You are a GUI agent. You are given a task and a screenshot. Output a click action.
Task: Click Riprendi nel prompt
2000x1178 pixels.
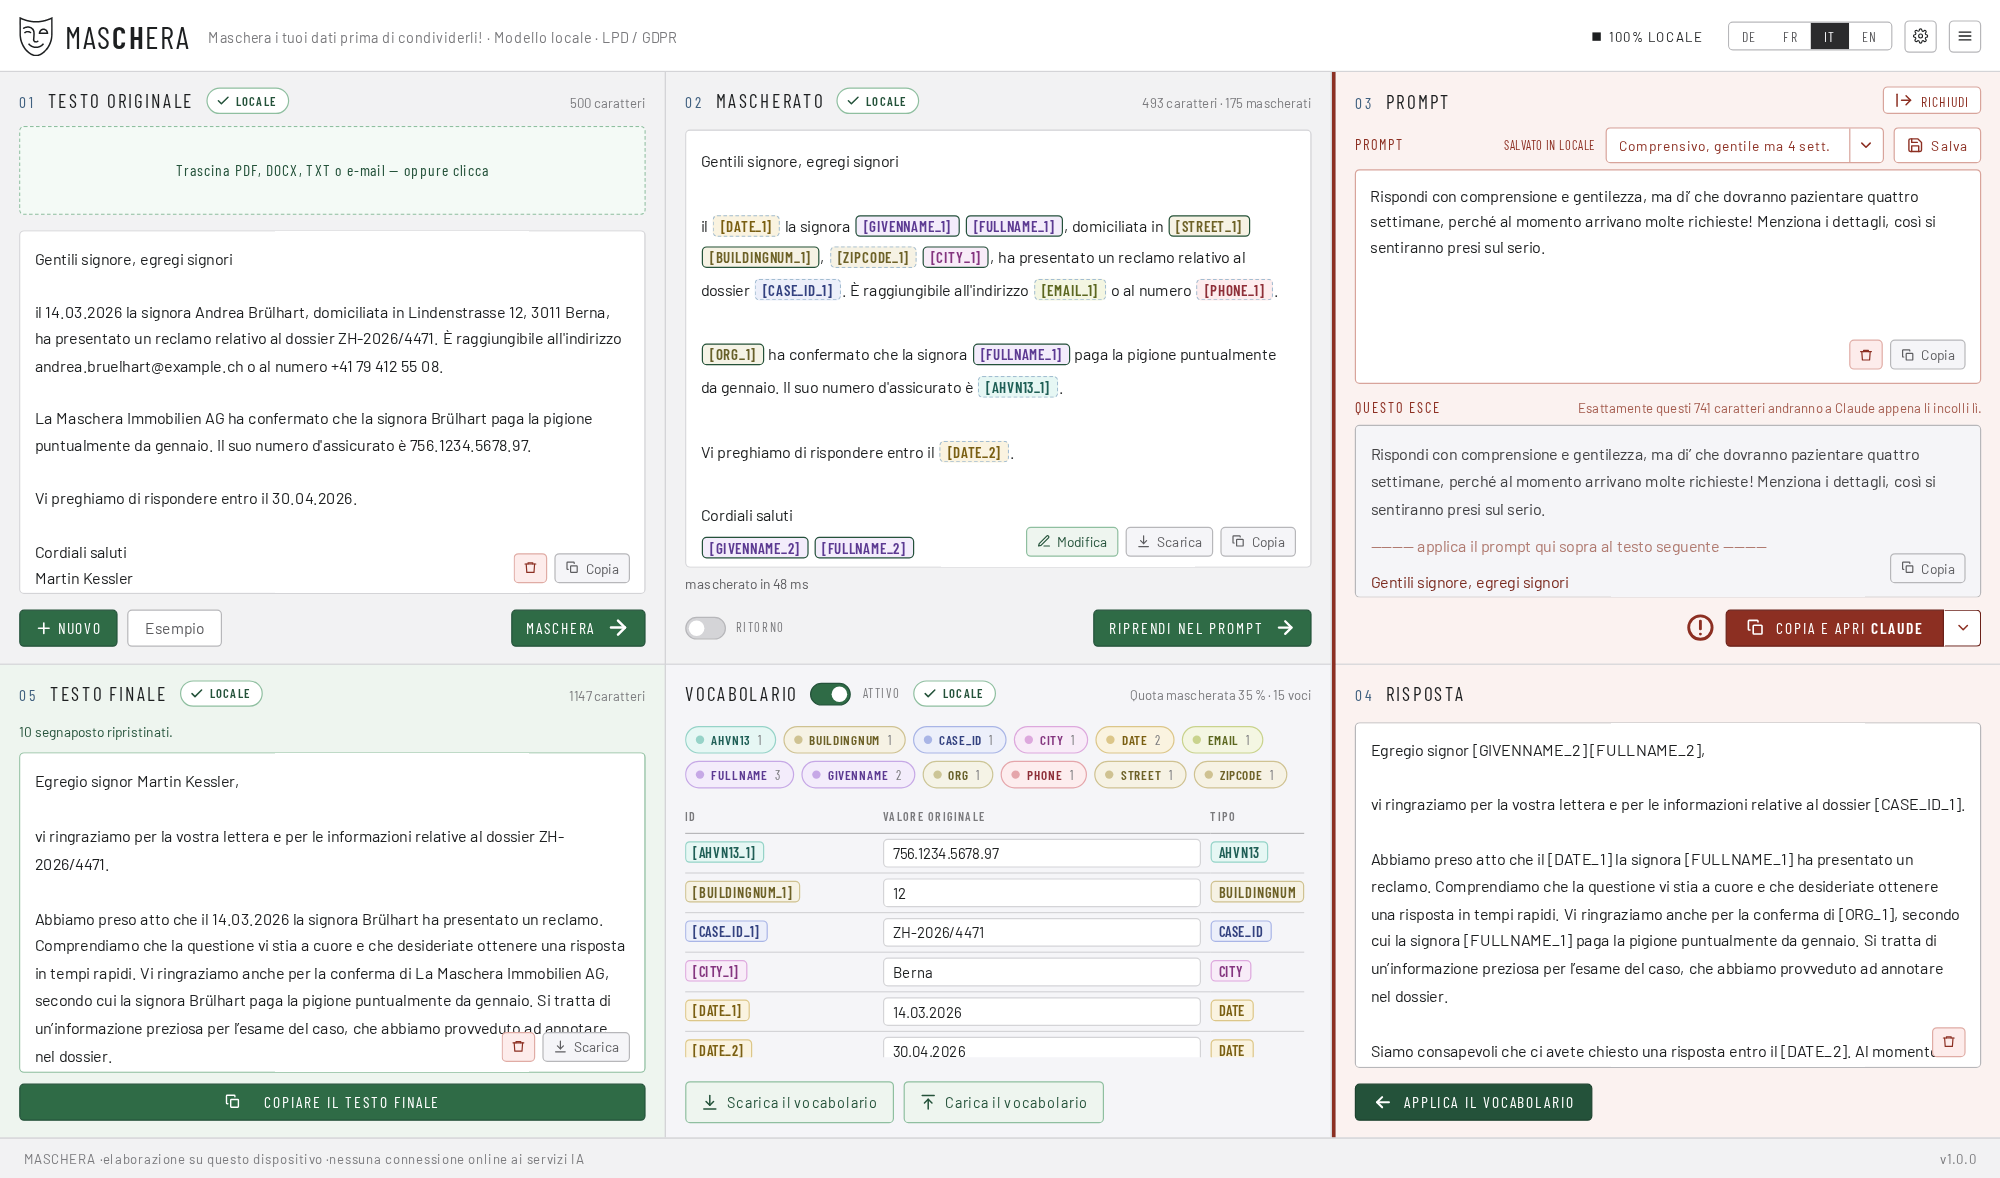(x=1202, y=628)
